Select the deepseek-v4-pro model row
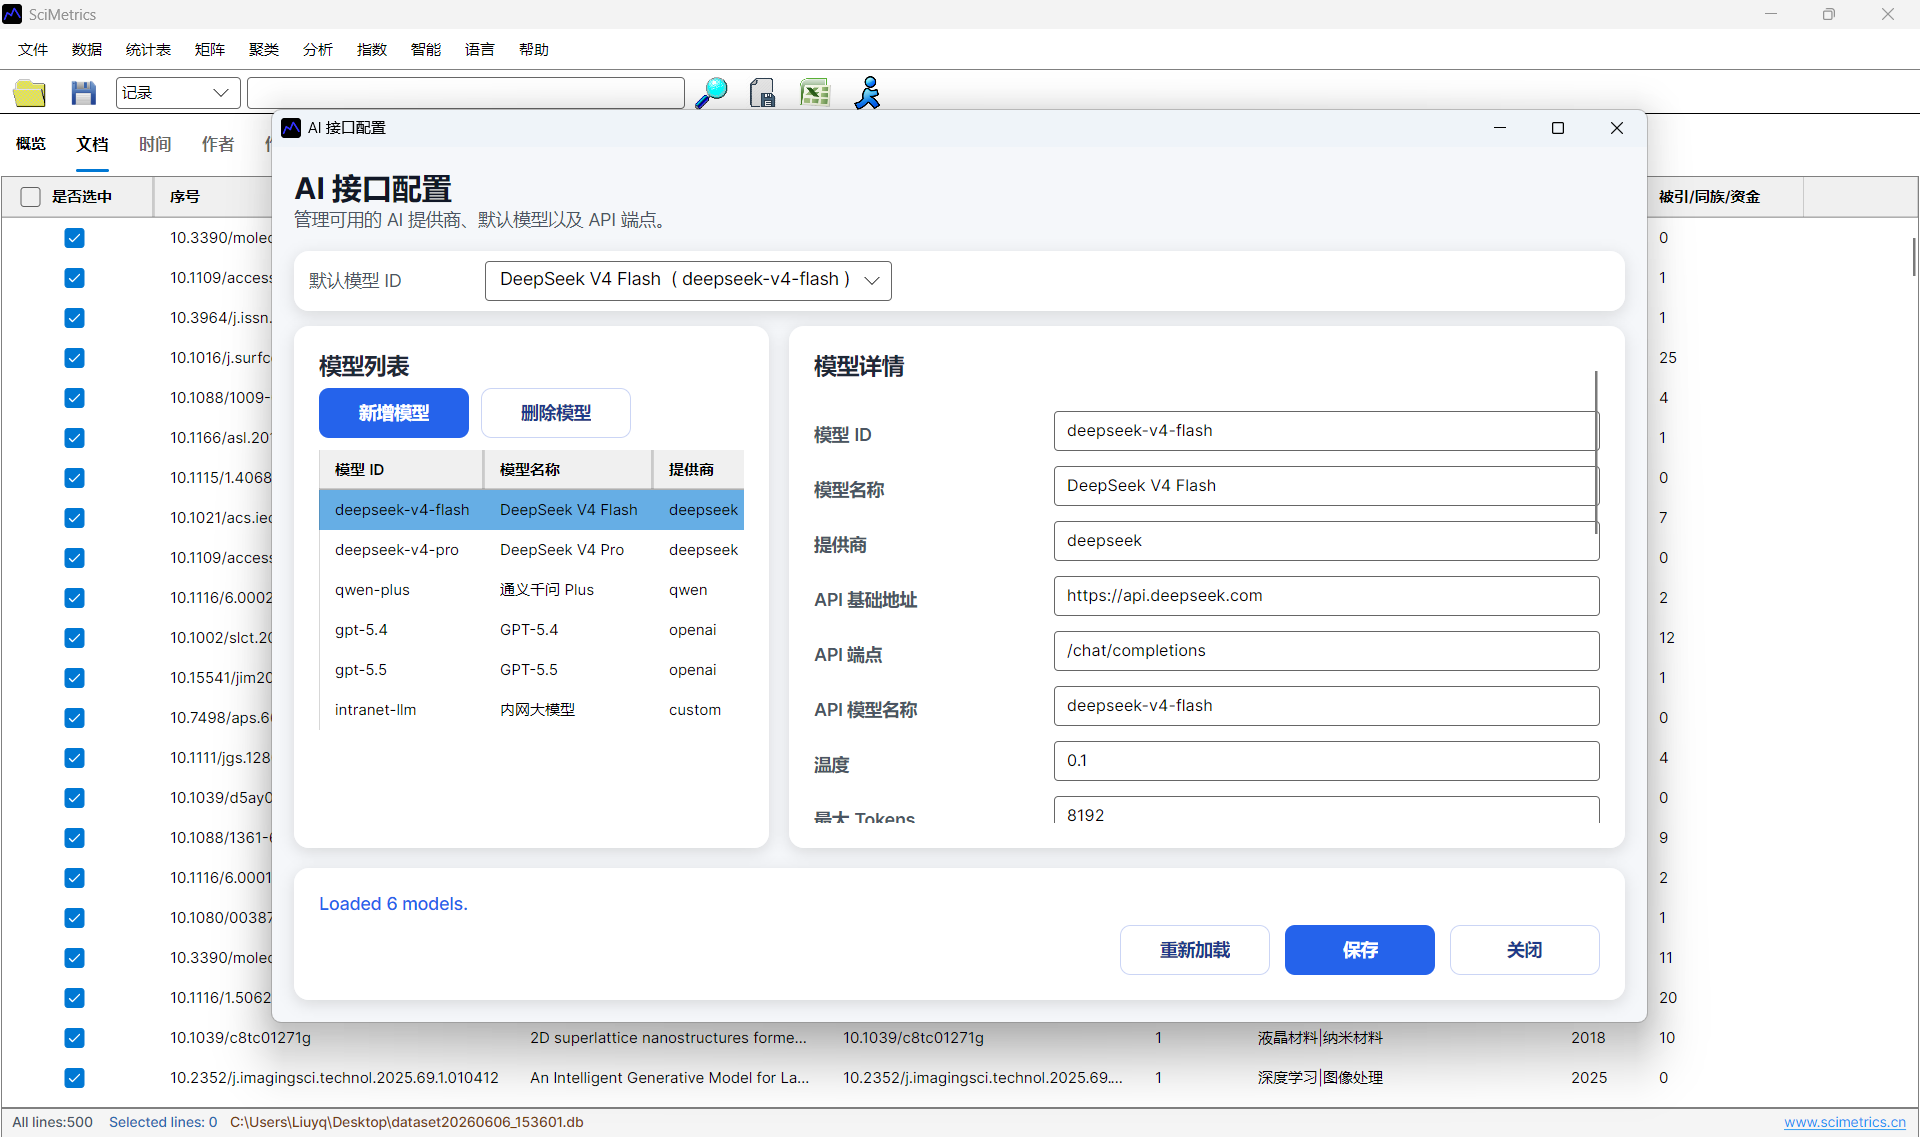The width and height of the screenshot is (1920, 1137). pyautogui.click(x=532, y=550)
